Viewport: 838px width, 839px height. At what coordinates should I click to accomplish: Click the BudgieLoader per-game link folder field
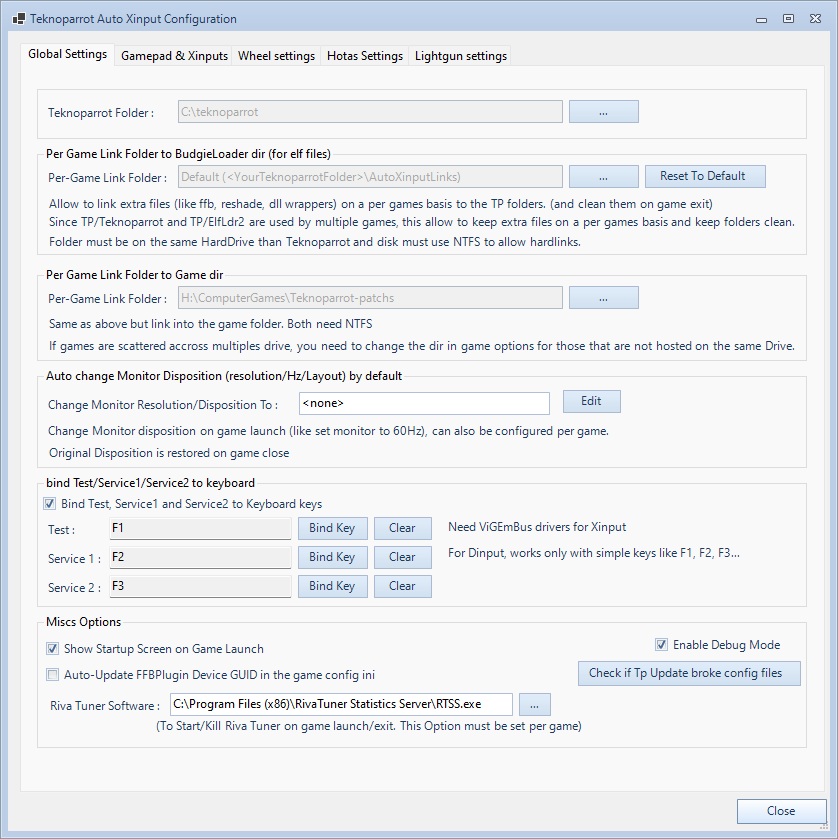[x=370, y=177]
